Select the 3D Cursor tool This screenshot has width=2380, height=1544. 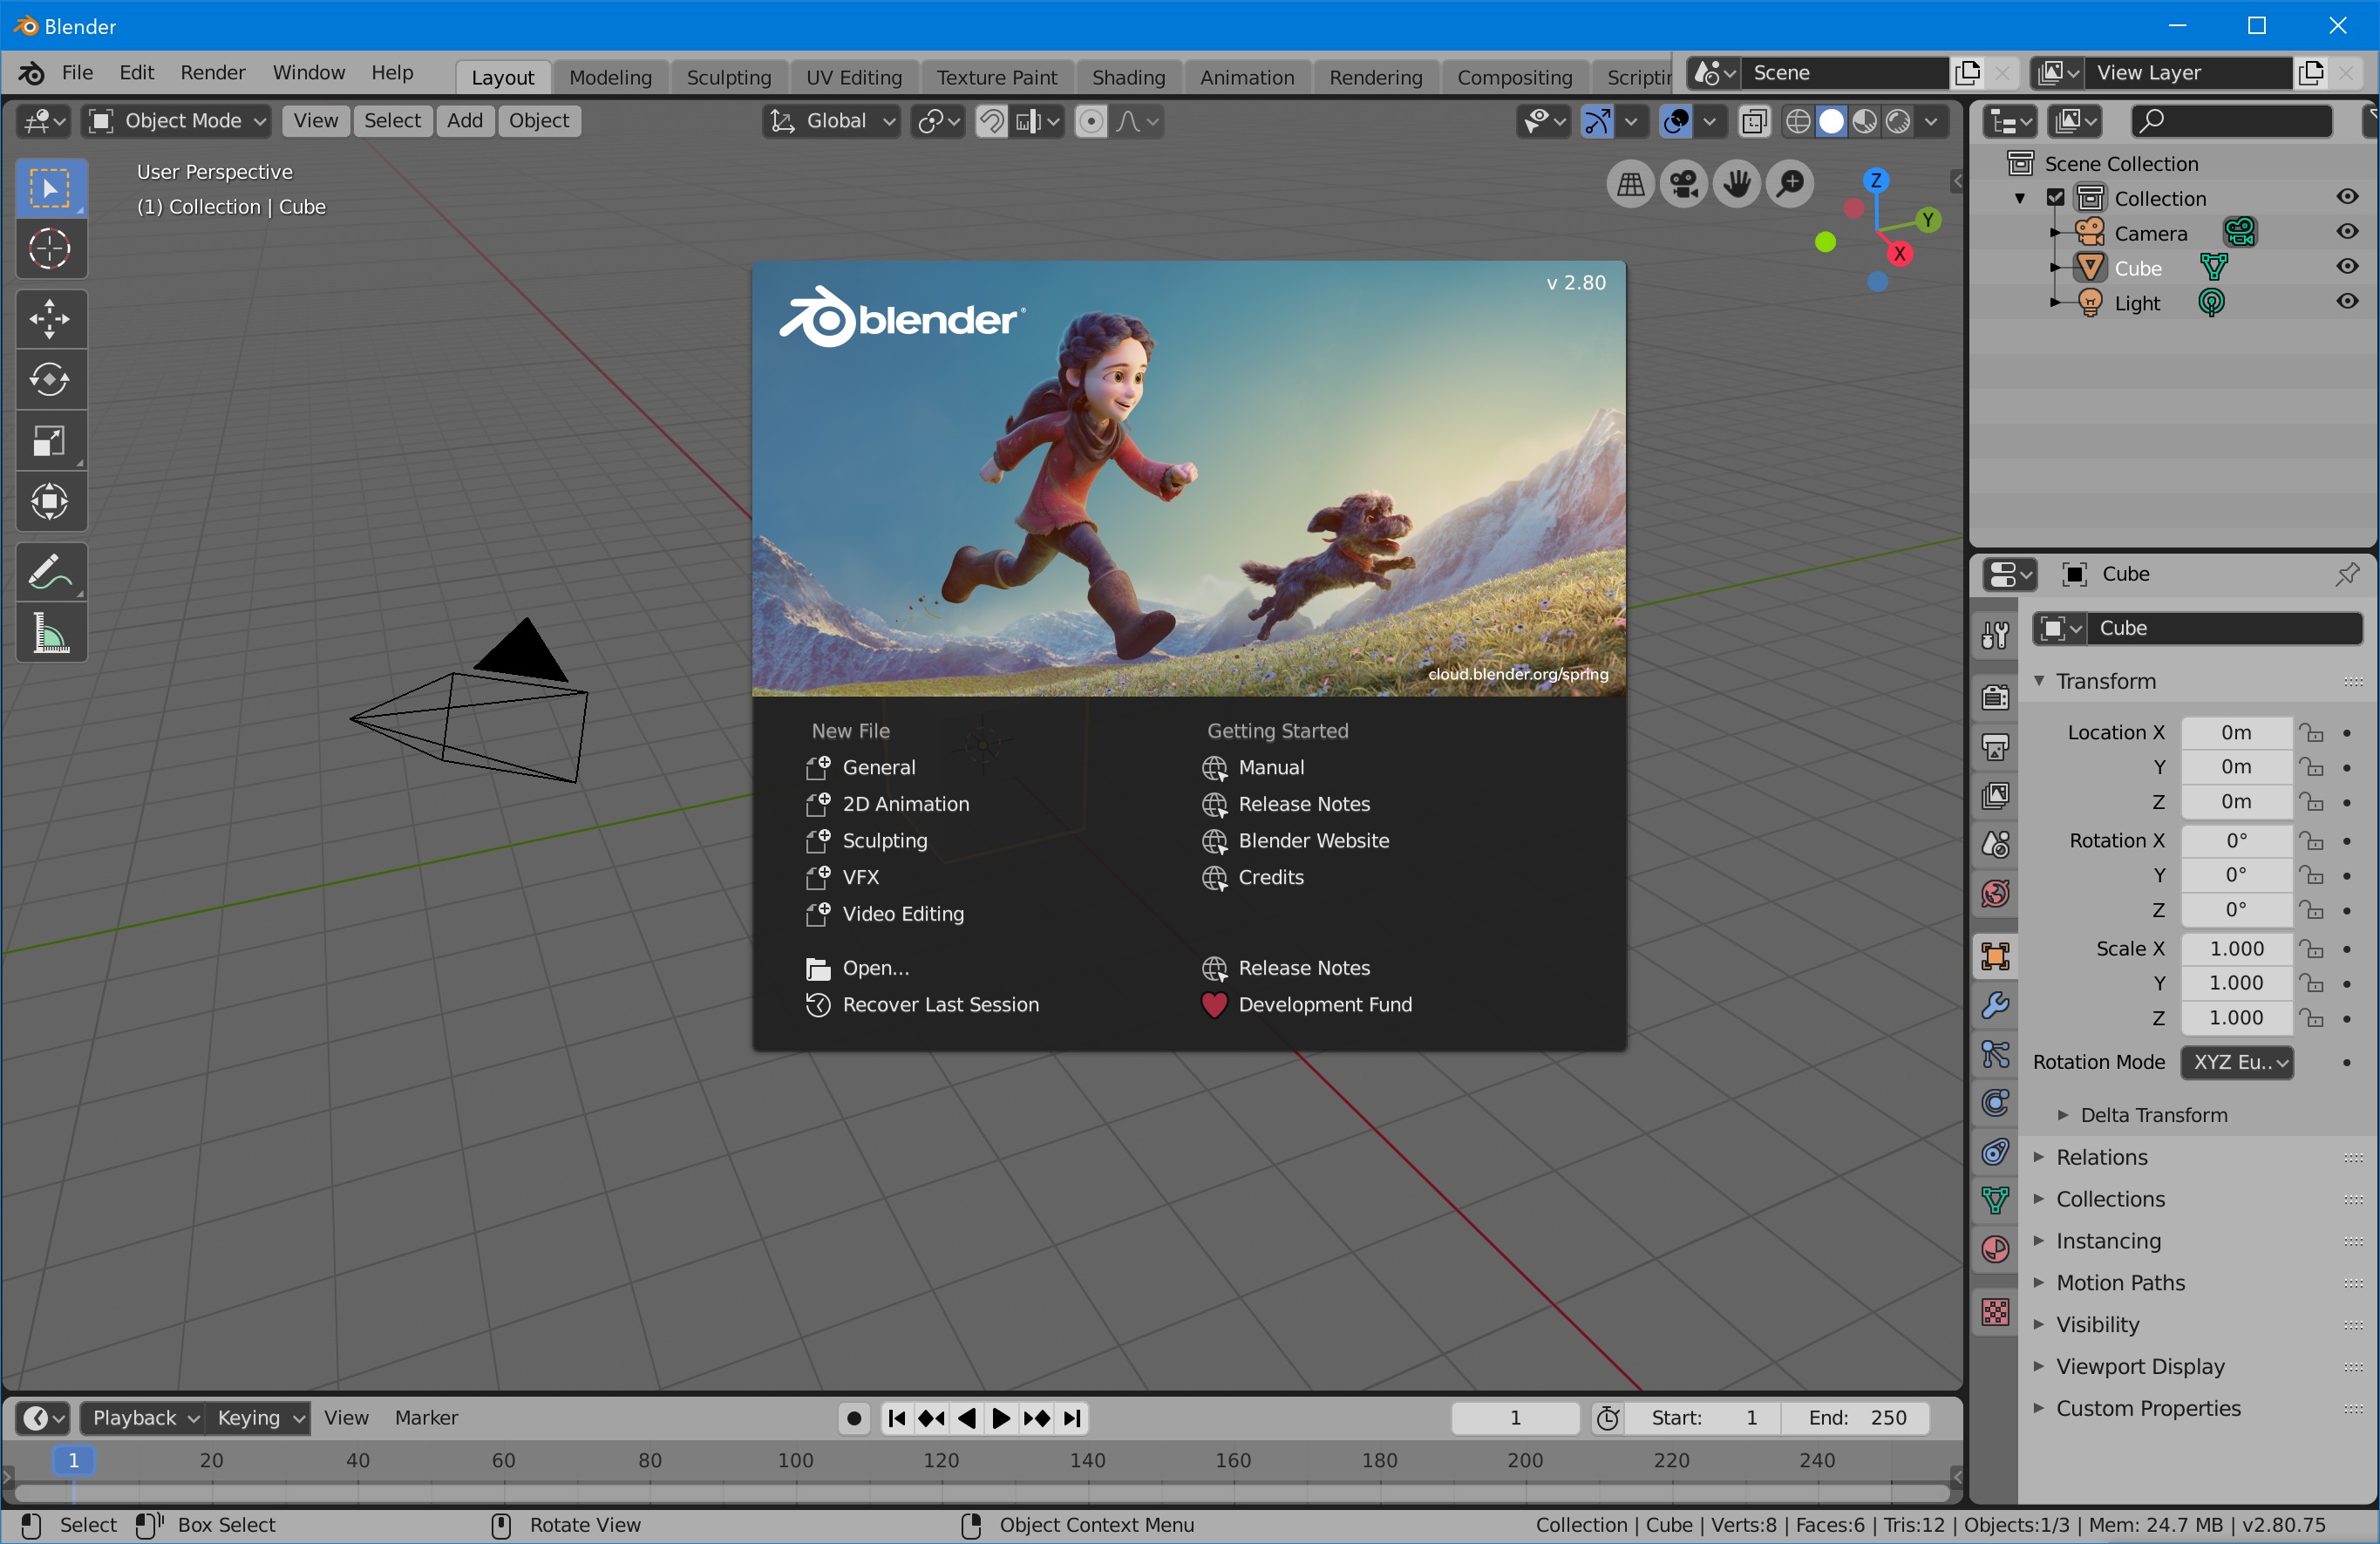(x=49, y=248)
